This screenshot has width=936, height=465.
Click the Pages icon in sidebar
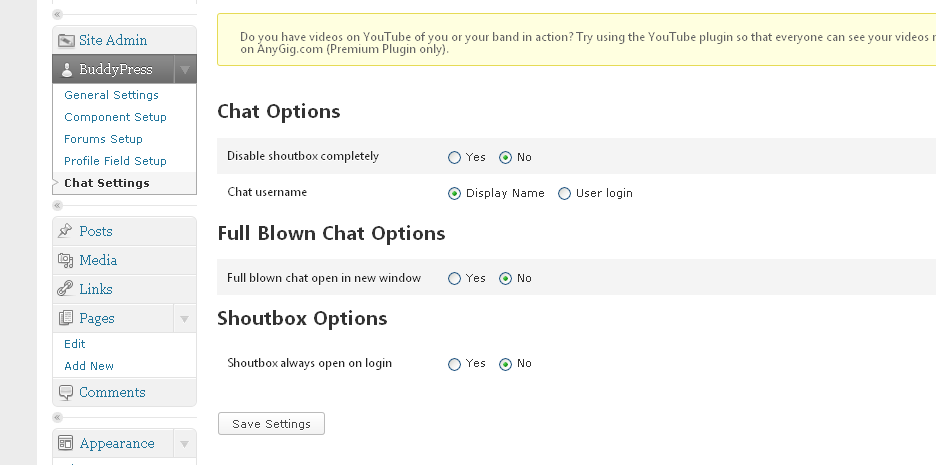click(66, 318)
